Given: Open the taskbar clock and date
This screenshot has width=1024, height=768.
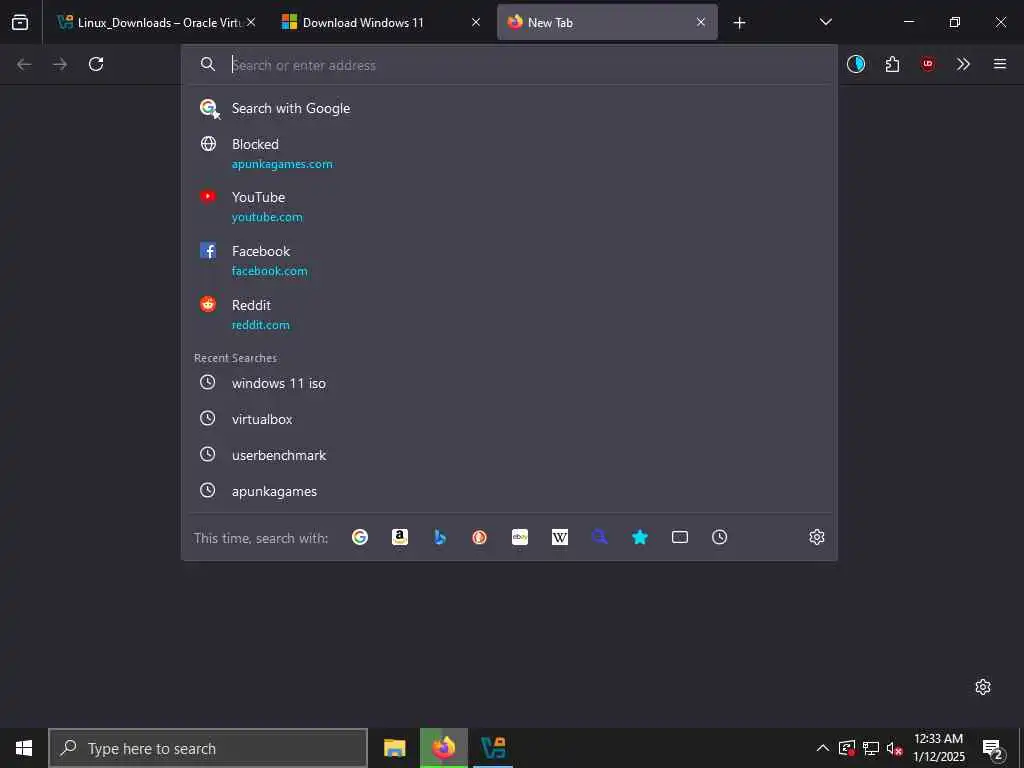Looking at the screenshot, I should click(x=938, y=748).
